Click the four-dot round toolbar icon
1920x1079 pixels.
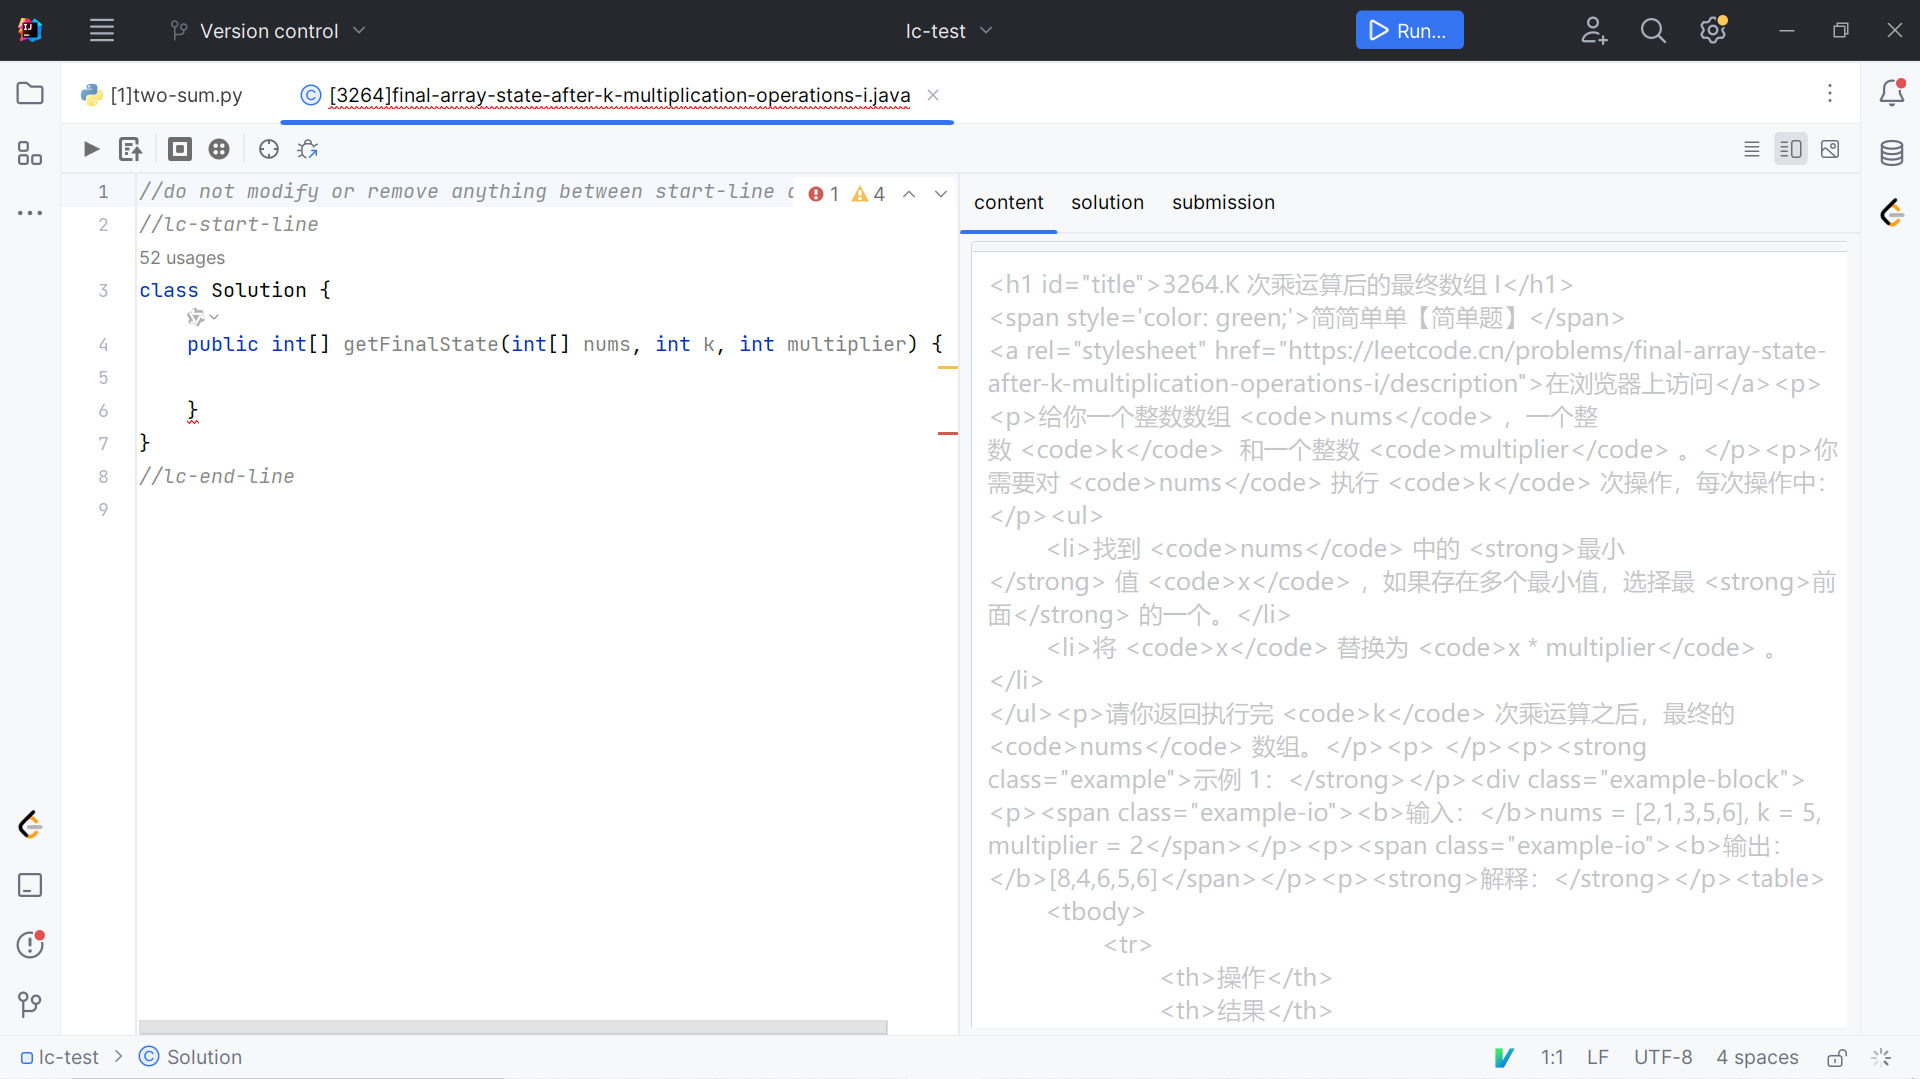tap(219, 149)
